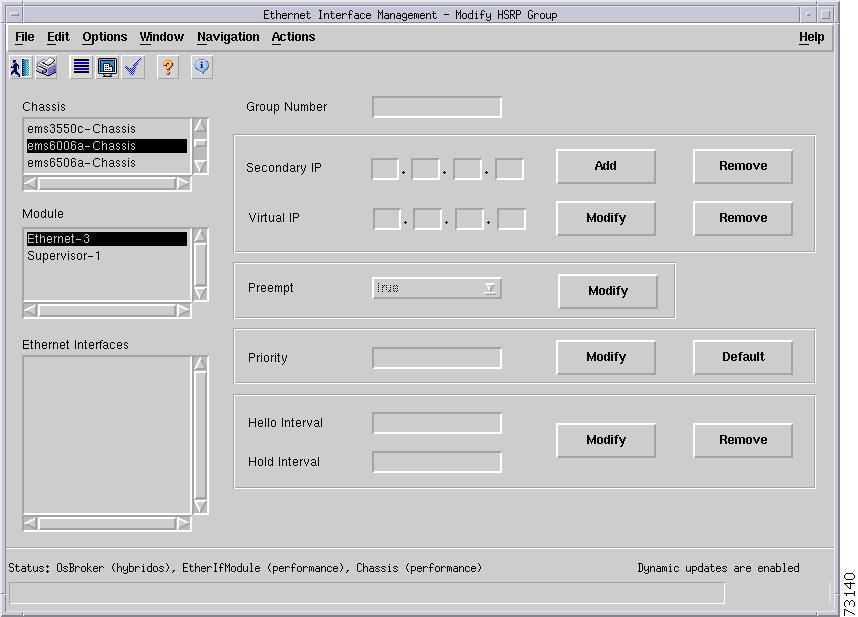Click the orange question mark help icon

tap(168, 67)
